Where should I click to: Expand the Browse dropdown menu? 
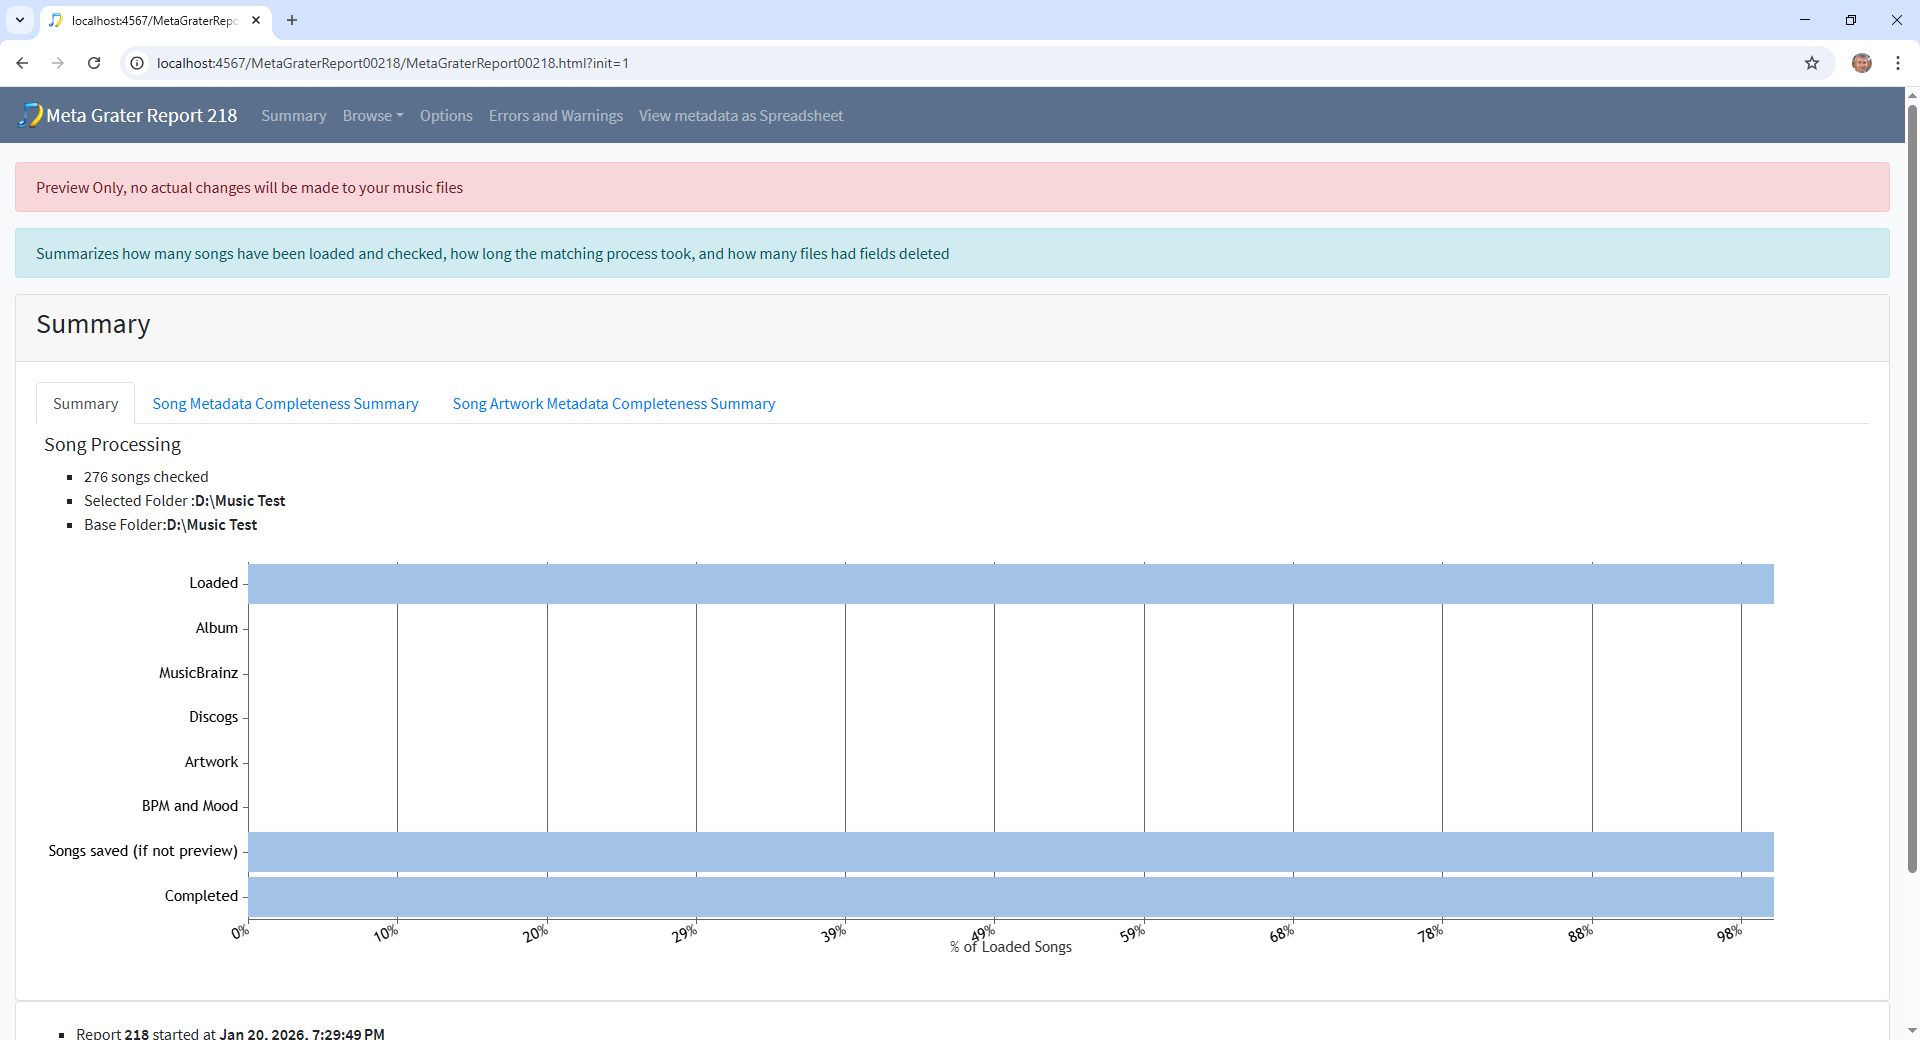pyautogui.click(x=372, y=116)
